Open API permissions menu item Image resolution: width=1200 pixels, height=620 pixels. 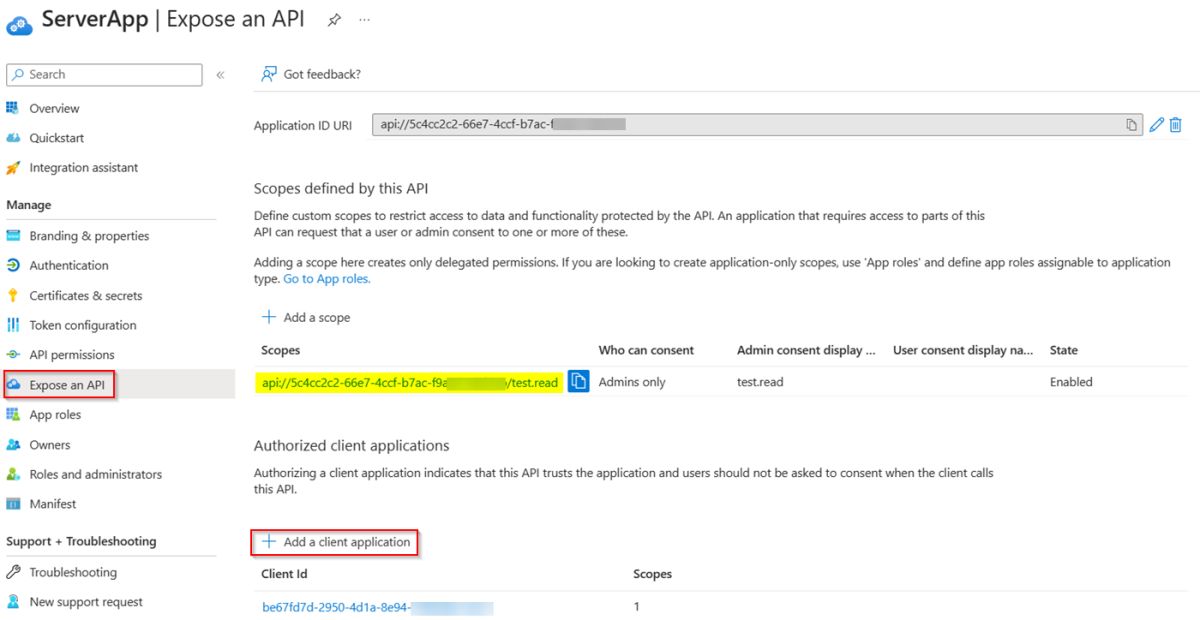point(72,354)
